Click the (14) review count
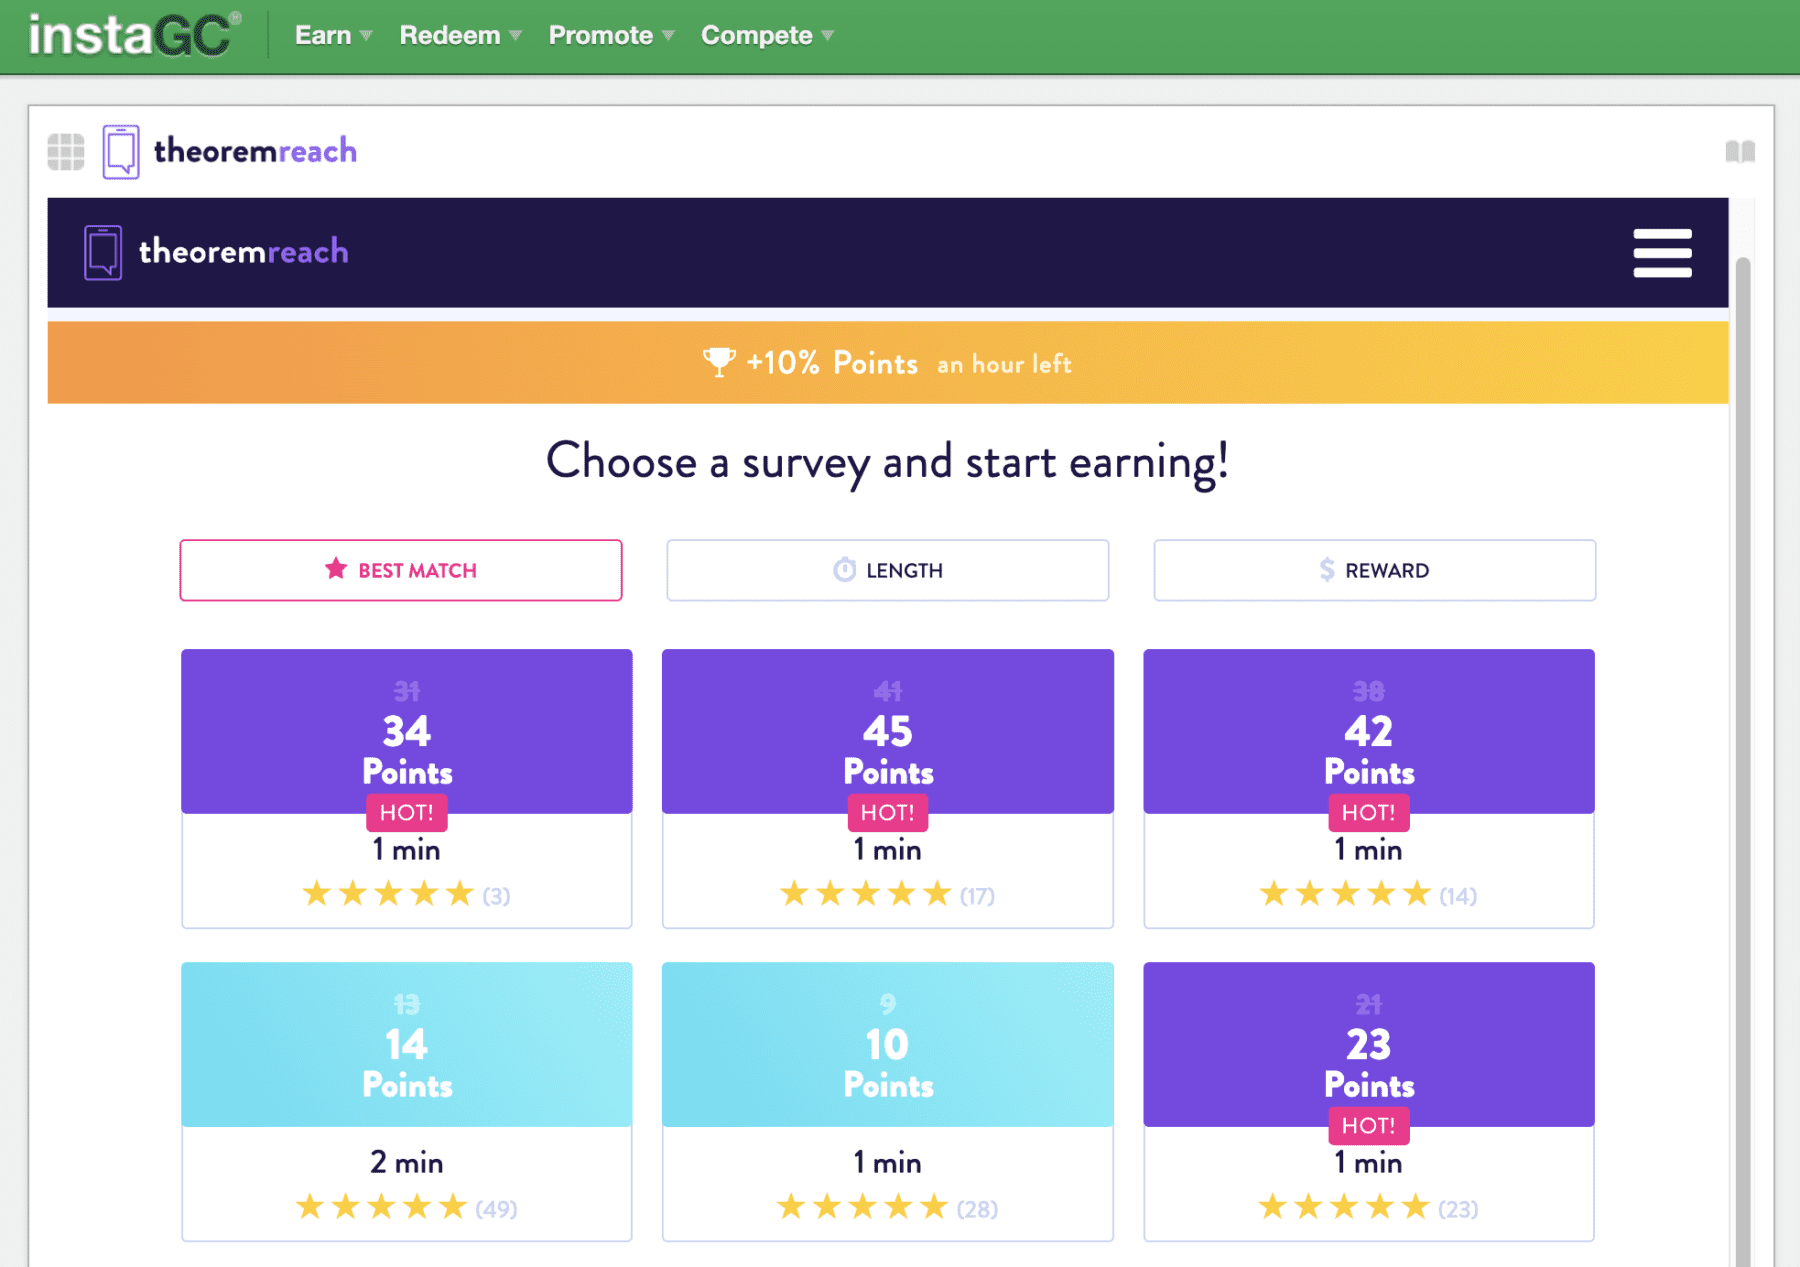This screenshot has height=1267, width=1800. pos(1458,895)
